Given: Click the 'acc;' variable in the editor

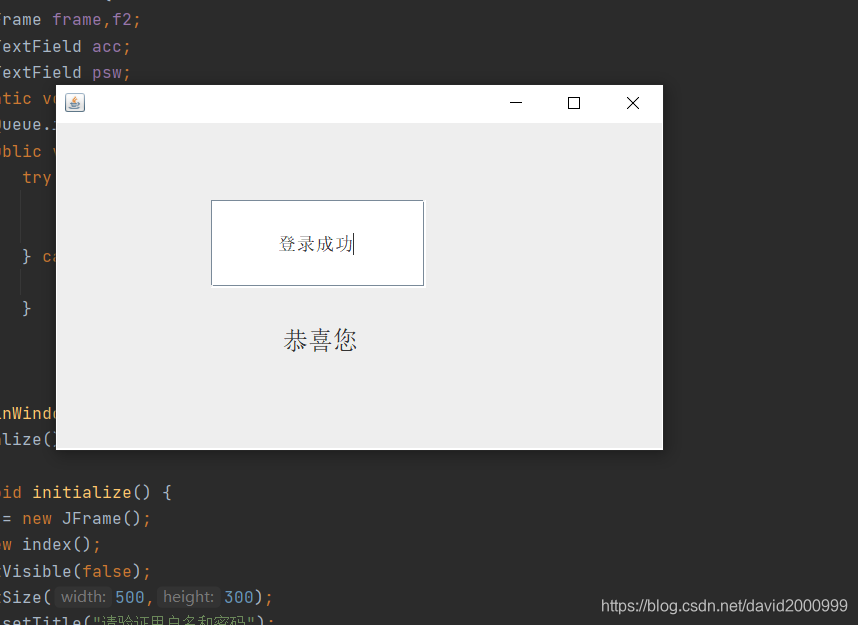Looking at the screenshot, I should pyautogui.click(x=112, y=47).
